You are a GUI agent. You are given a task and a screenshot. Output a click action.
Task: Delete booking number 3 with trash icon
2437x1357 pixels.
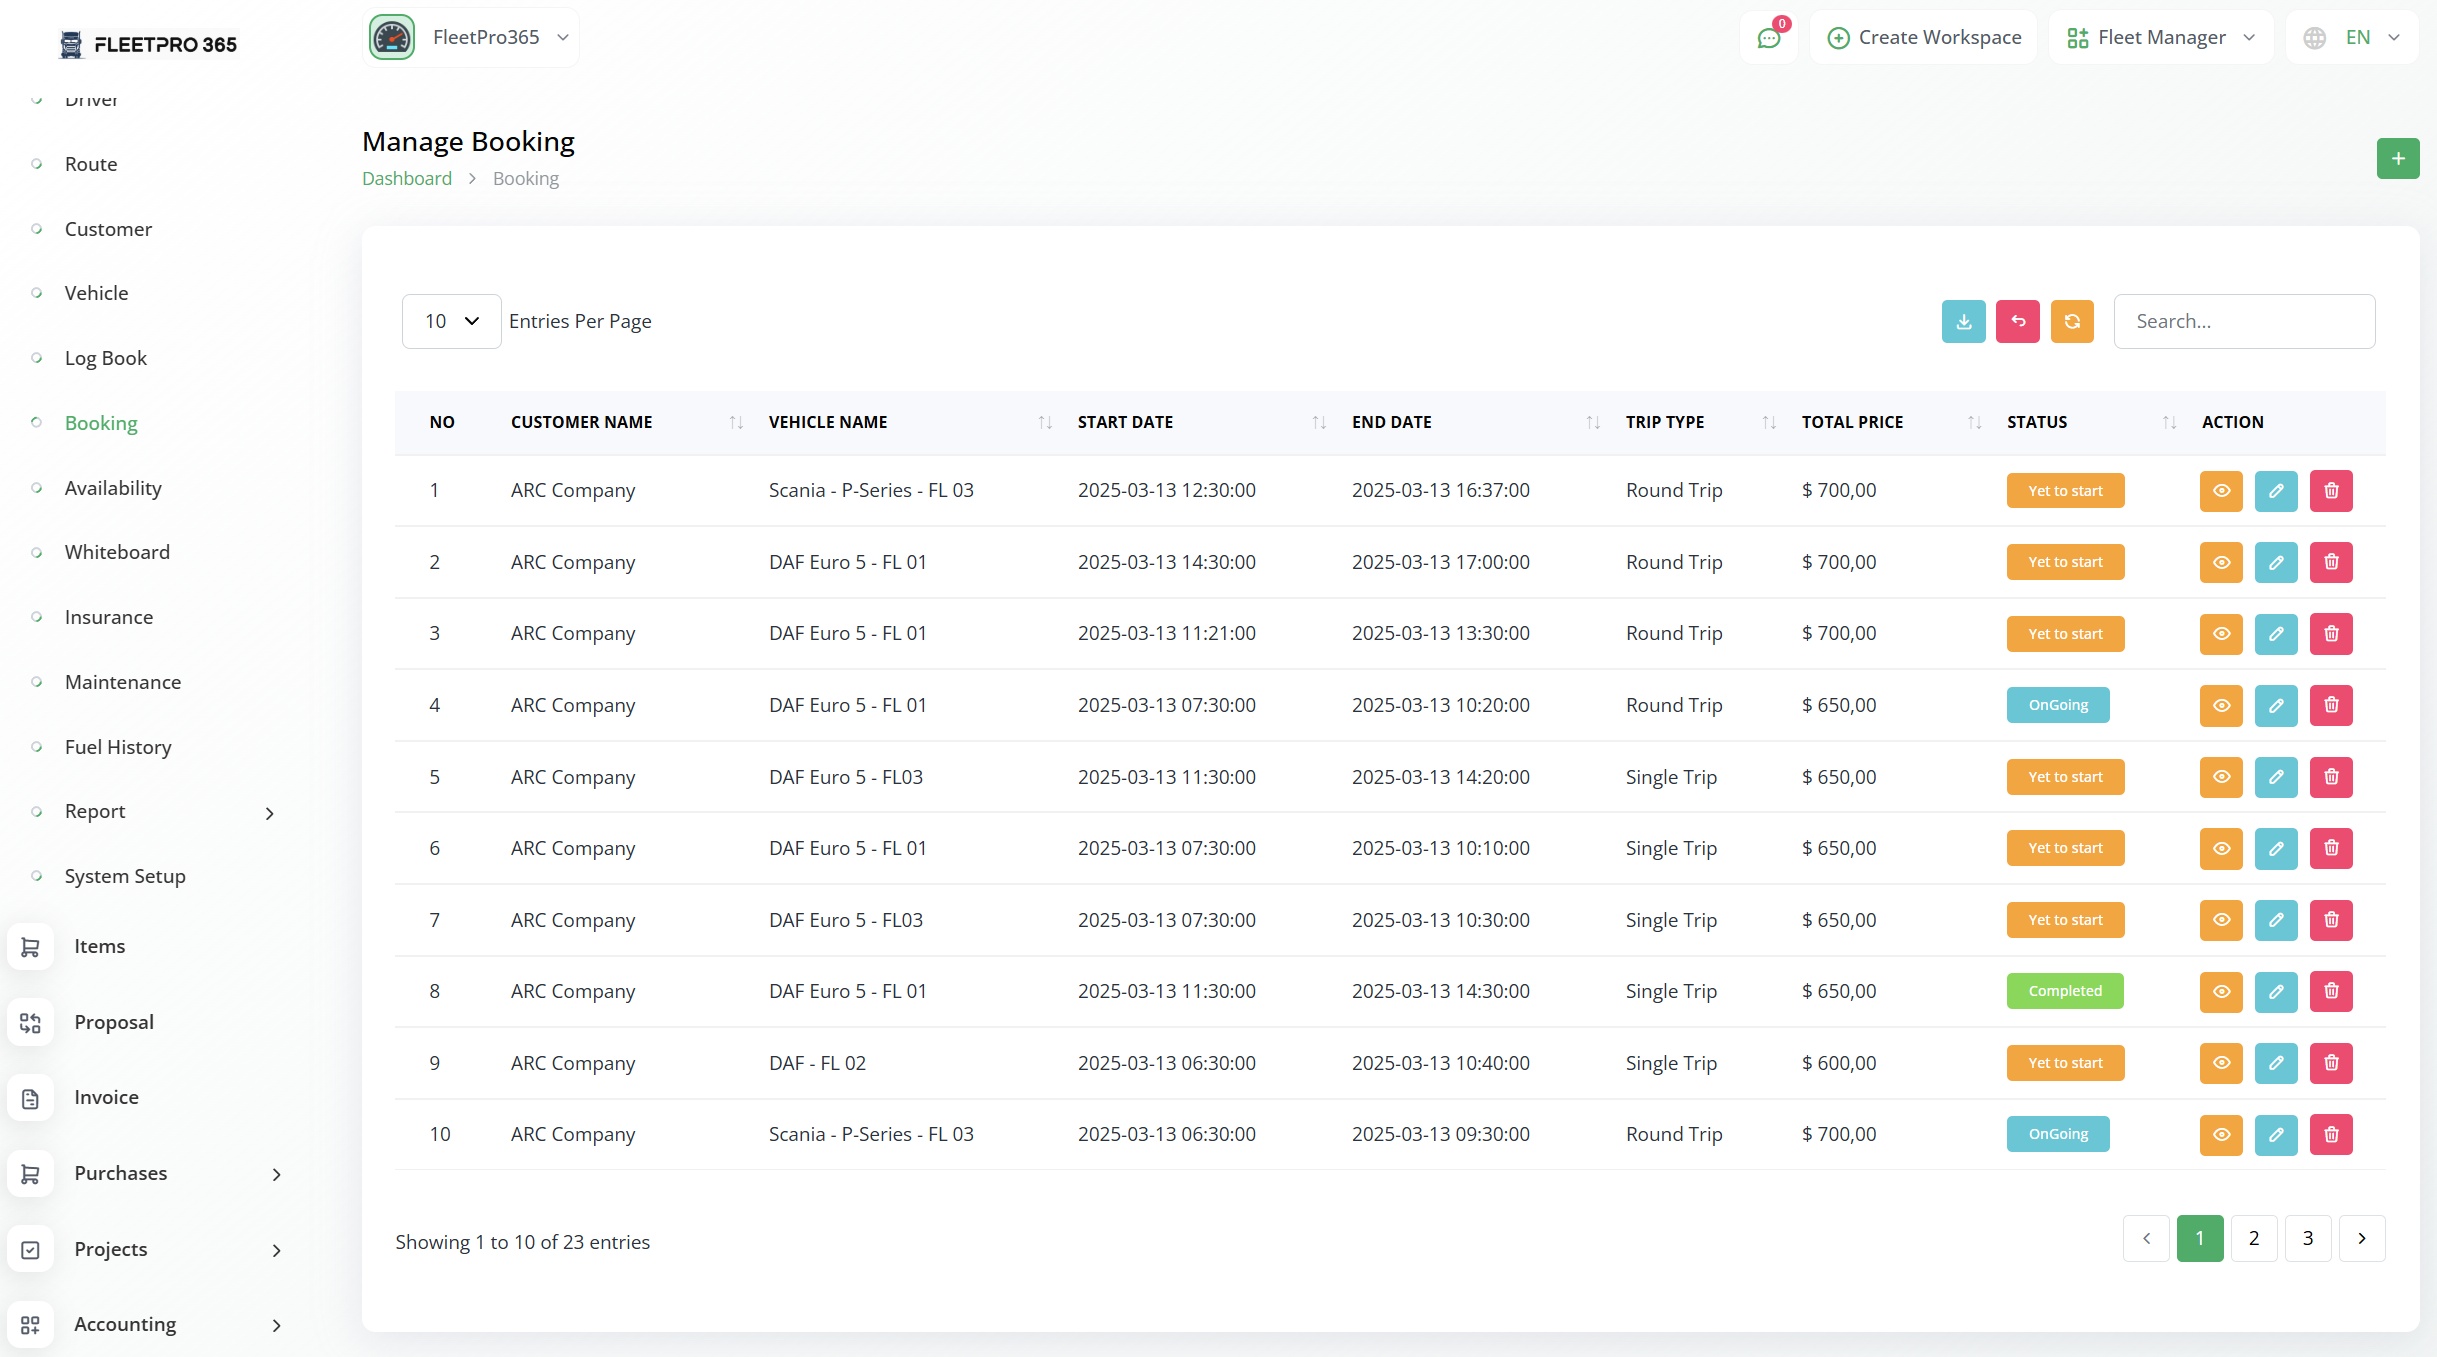tap(2330, 634)
